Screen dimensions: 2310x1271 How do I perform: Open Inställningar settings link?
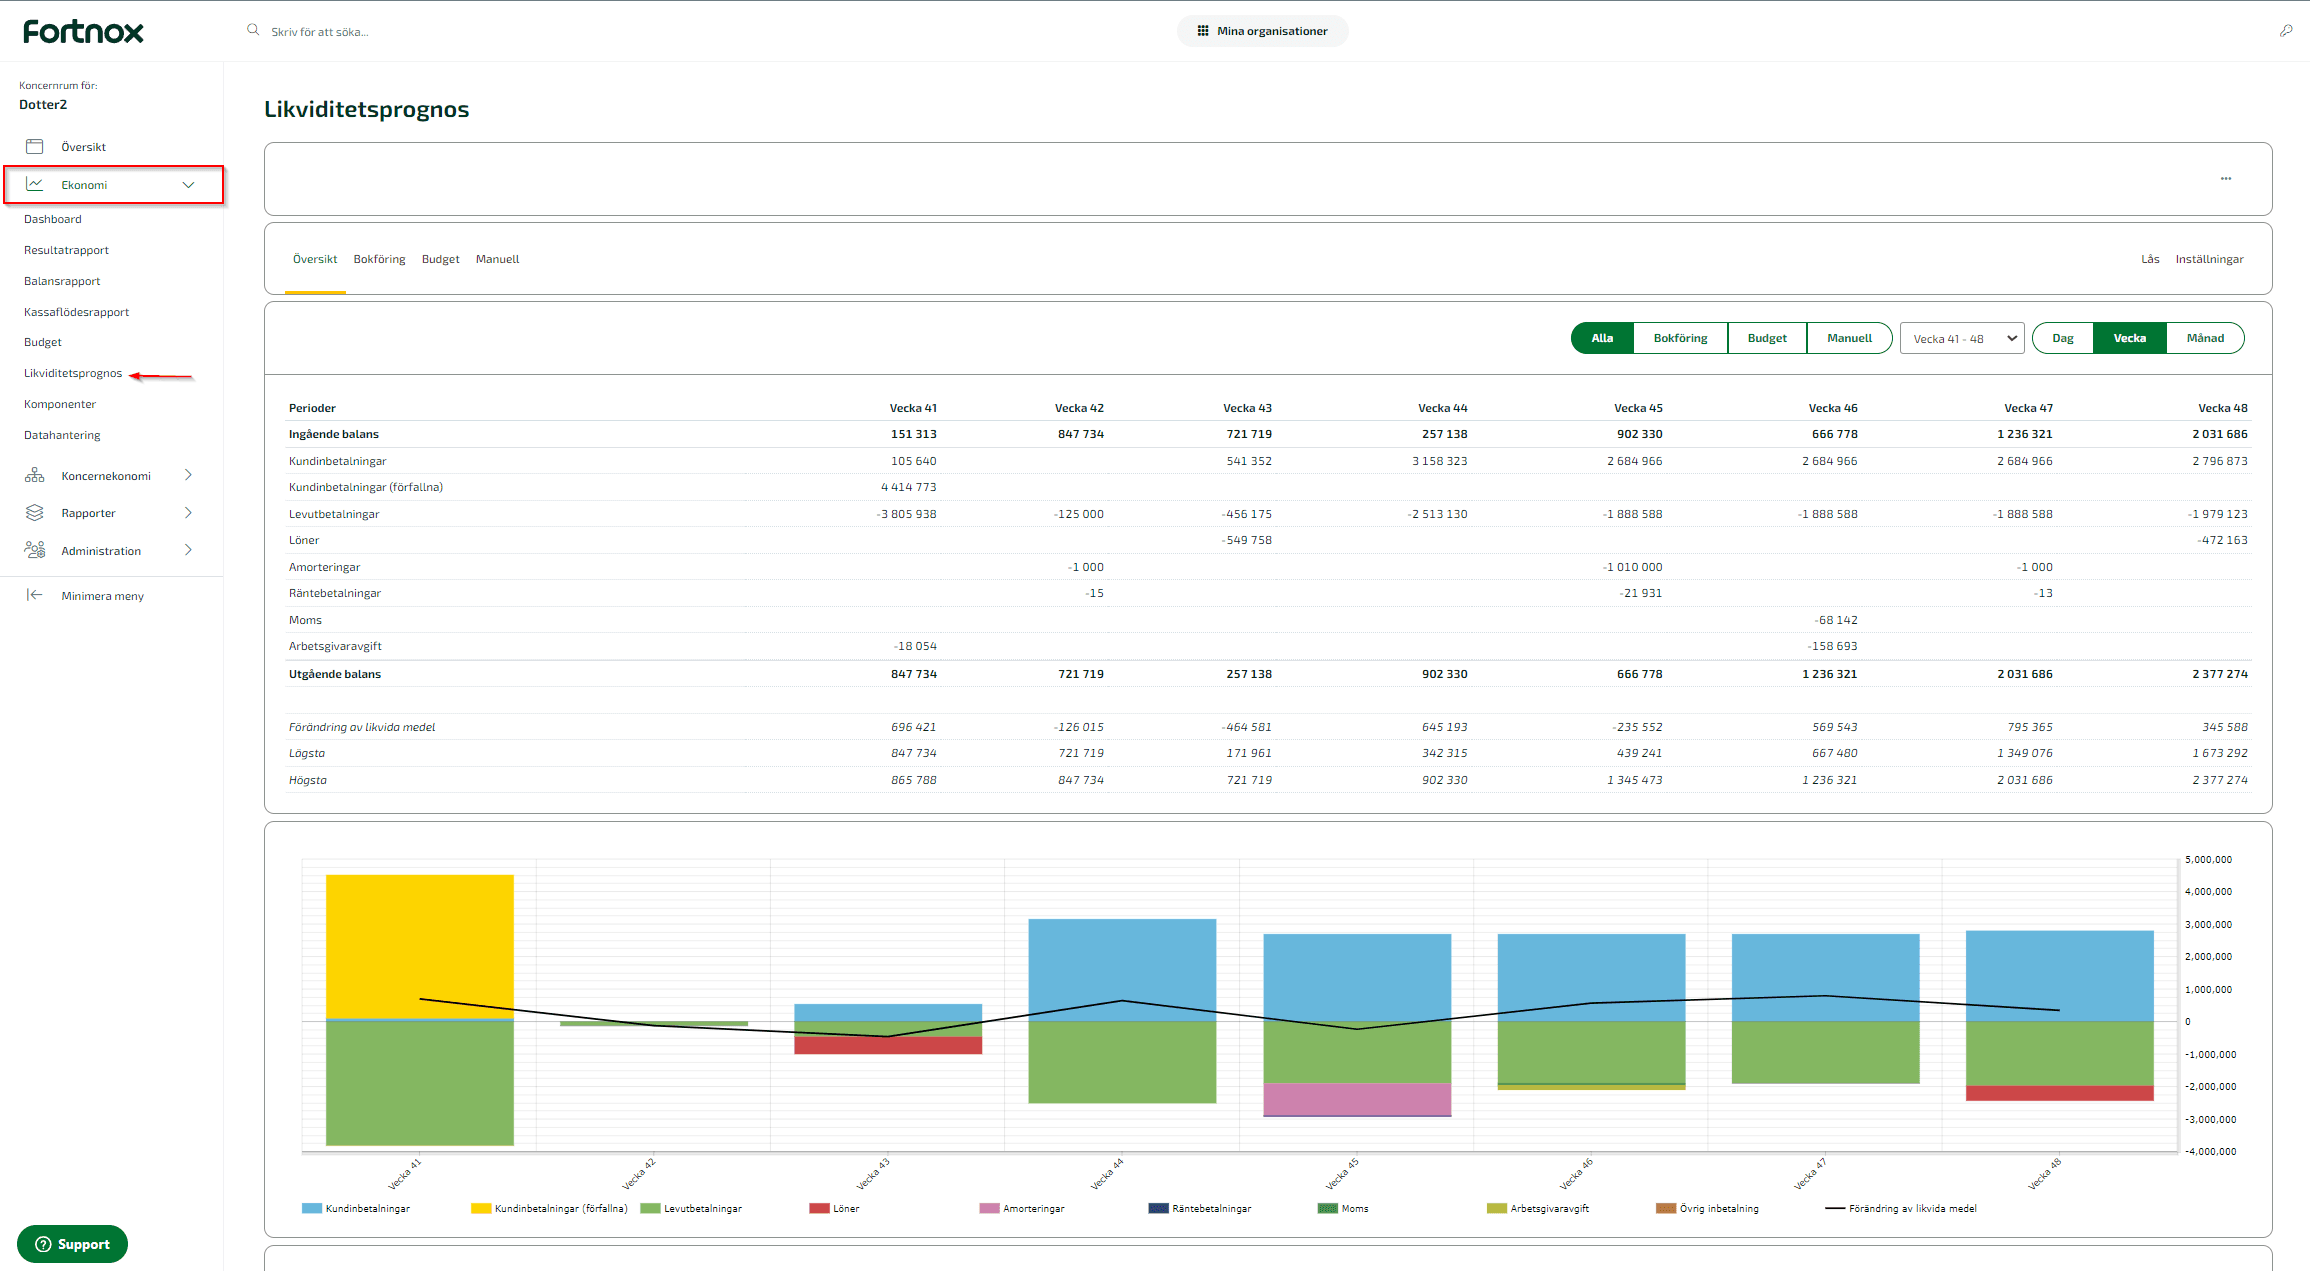click(2209, 259)
